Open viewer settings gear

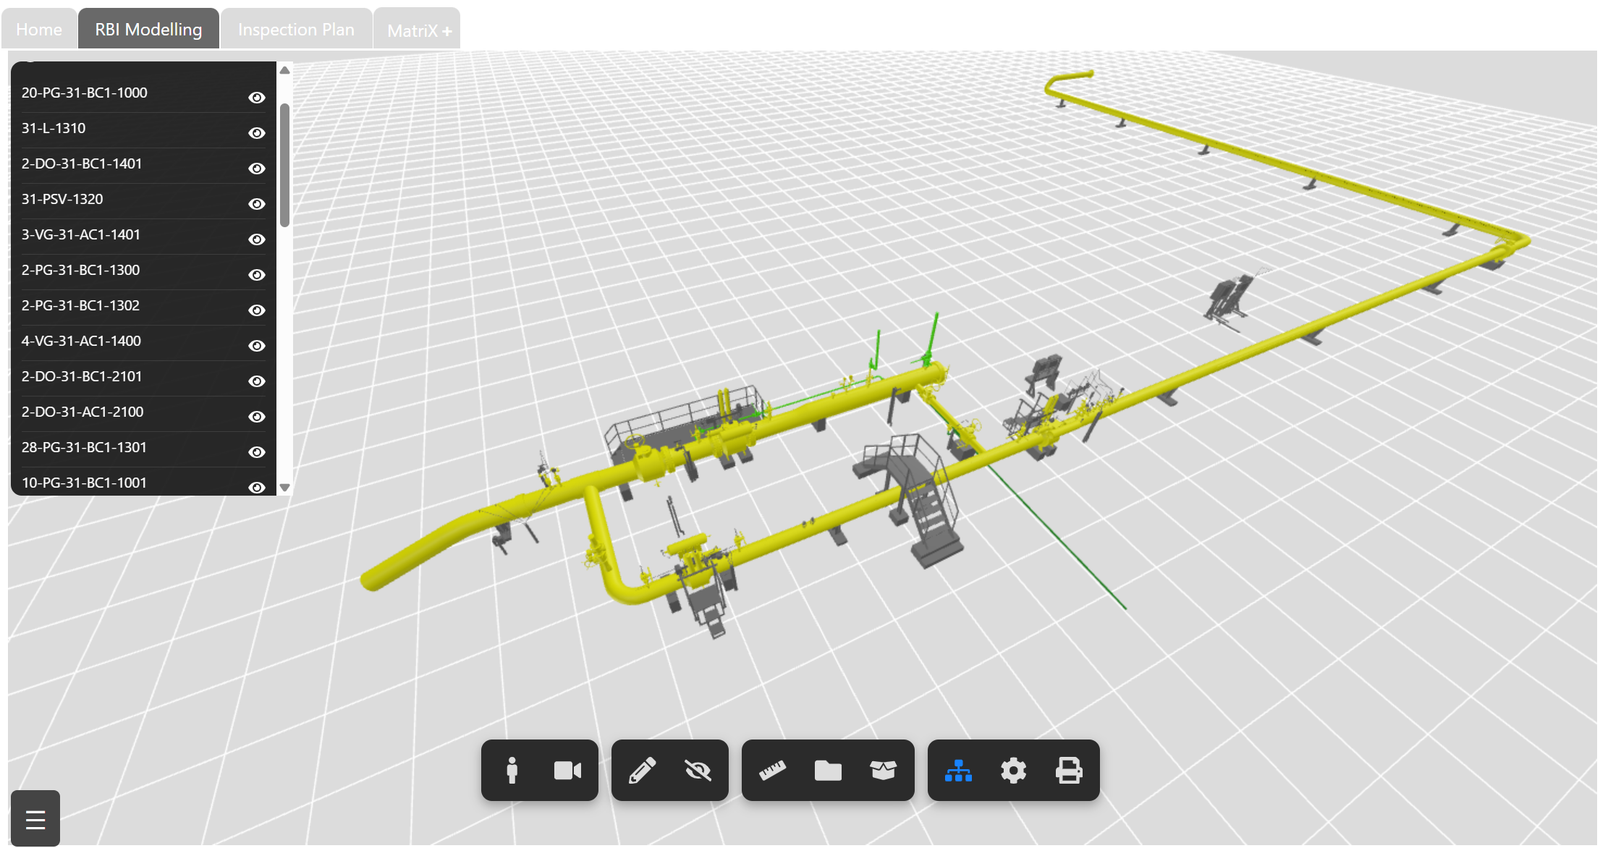point(1013,770)
